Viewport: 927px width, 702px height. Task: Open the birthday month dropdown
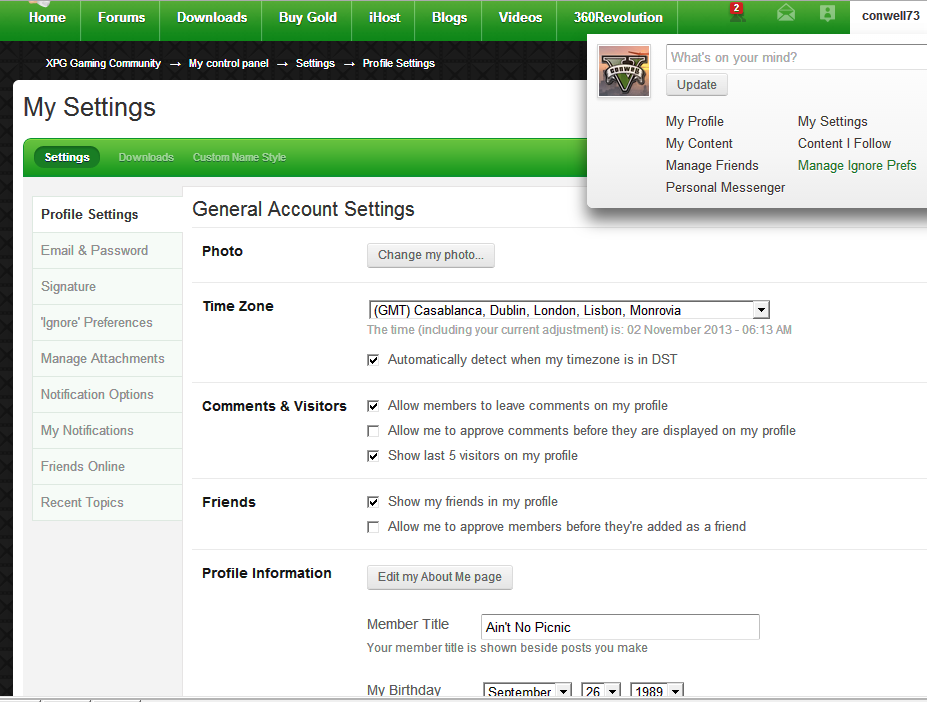click(563, 692)
